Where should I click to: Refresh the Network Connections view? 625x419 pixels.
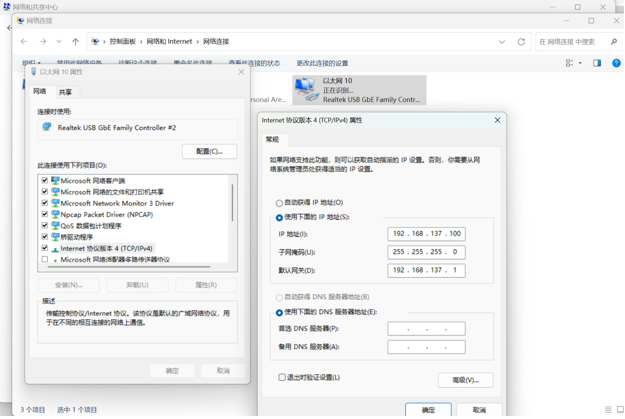click(521, 42)
